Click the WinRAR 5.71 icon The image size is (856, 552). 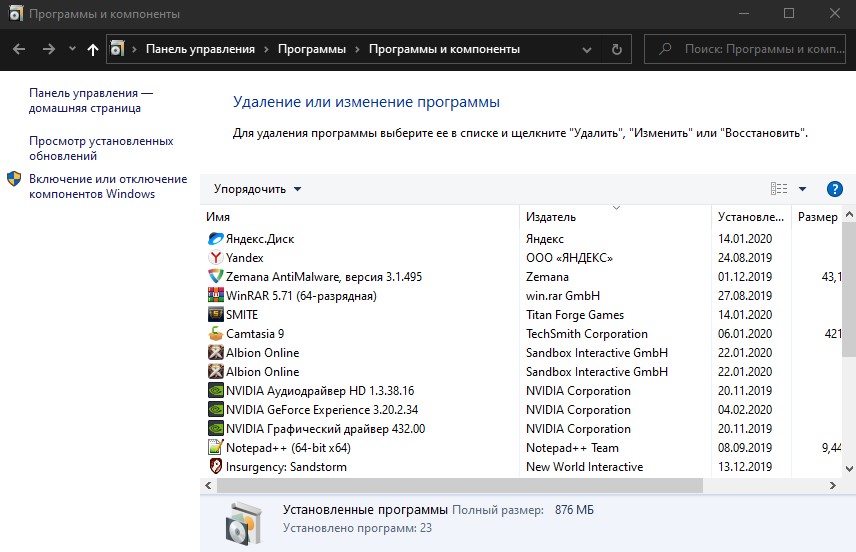click(x=216, y=295)
